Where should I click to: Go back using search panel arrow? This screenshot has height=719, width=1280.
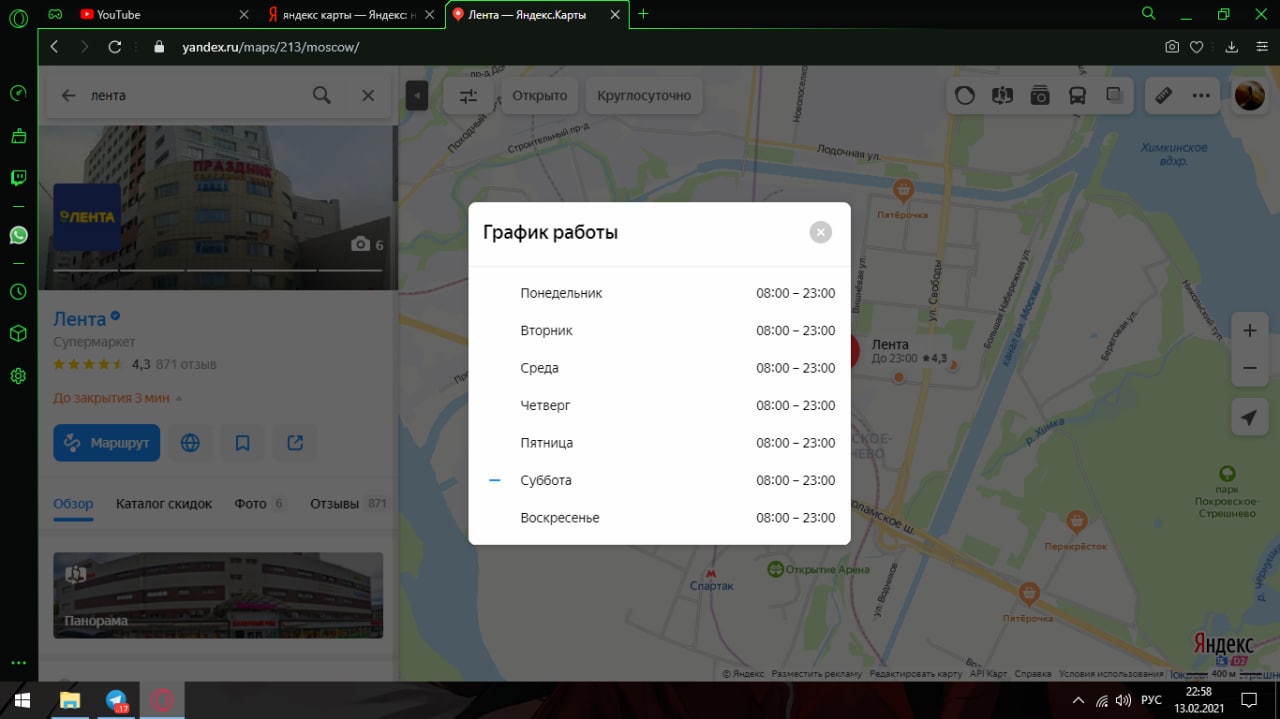point(68,95)
